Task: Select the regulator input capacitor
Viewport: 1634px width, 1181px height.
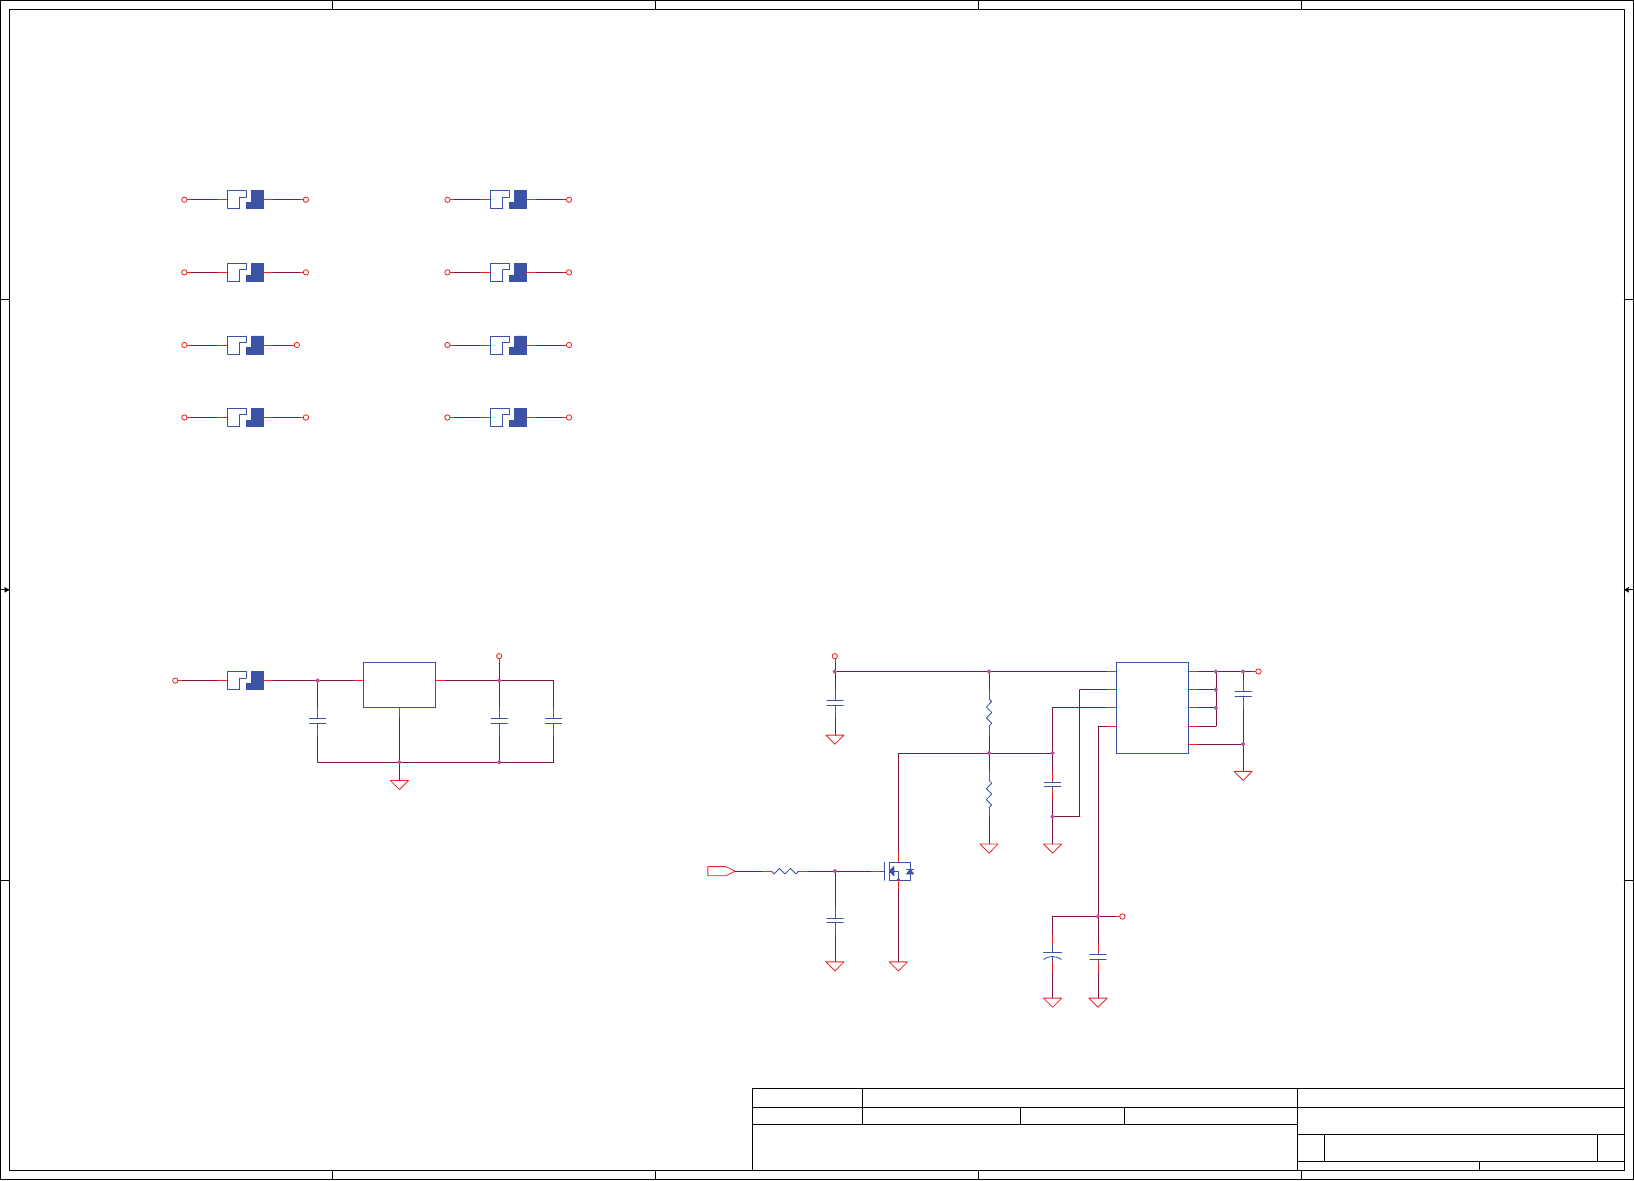Action: pos(318,721)
